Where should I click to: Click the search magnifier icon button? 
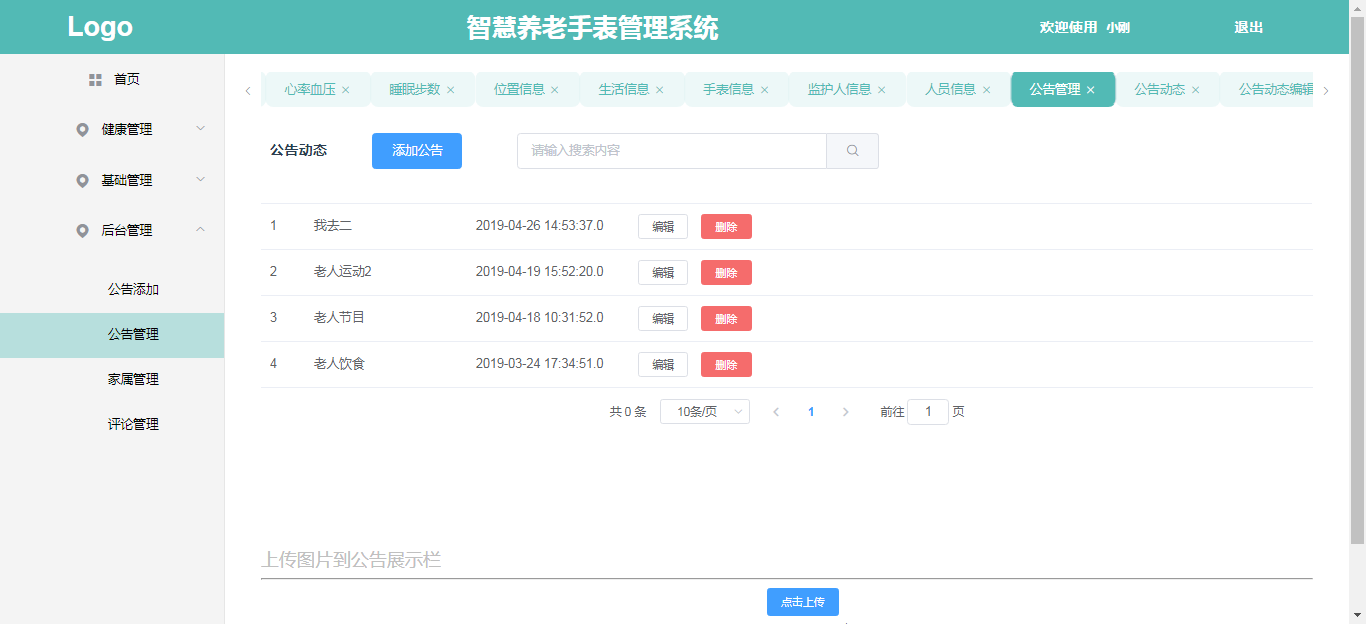852,151
